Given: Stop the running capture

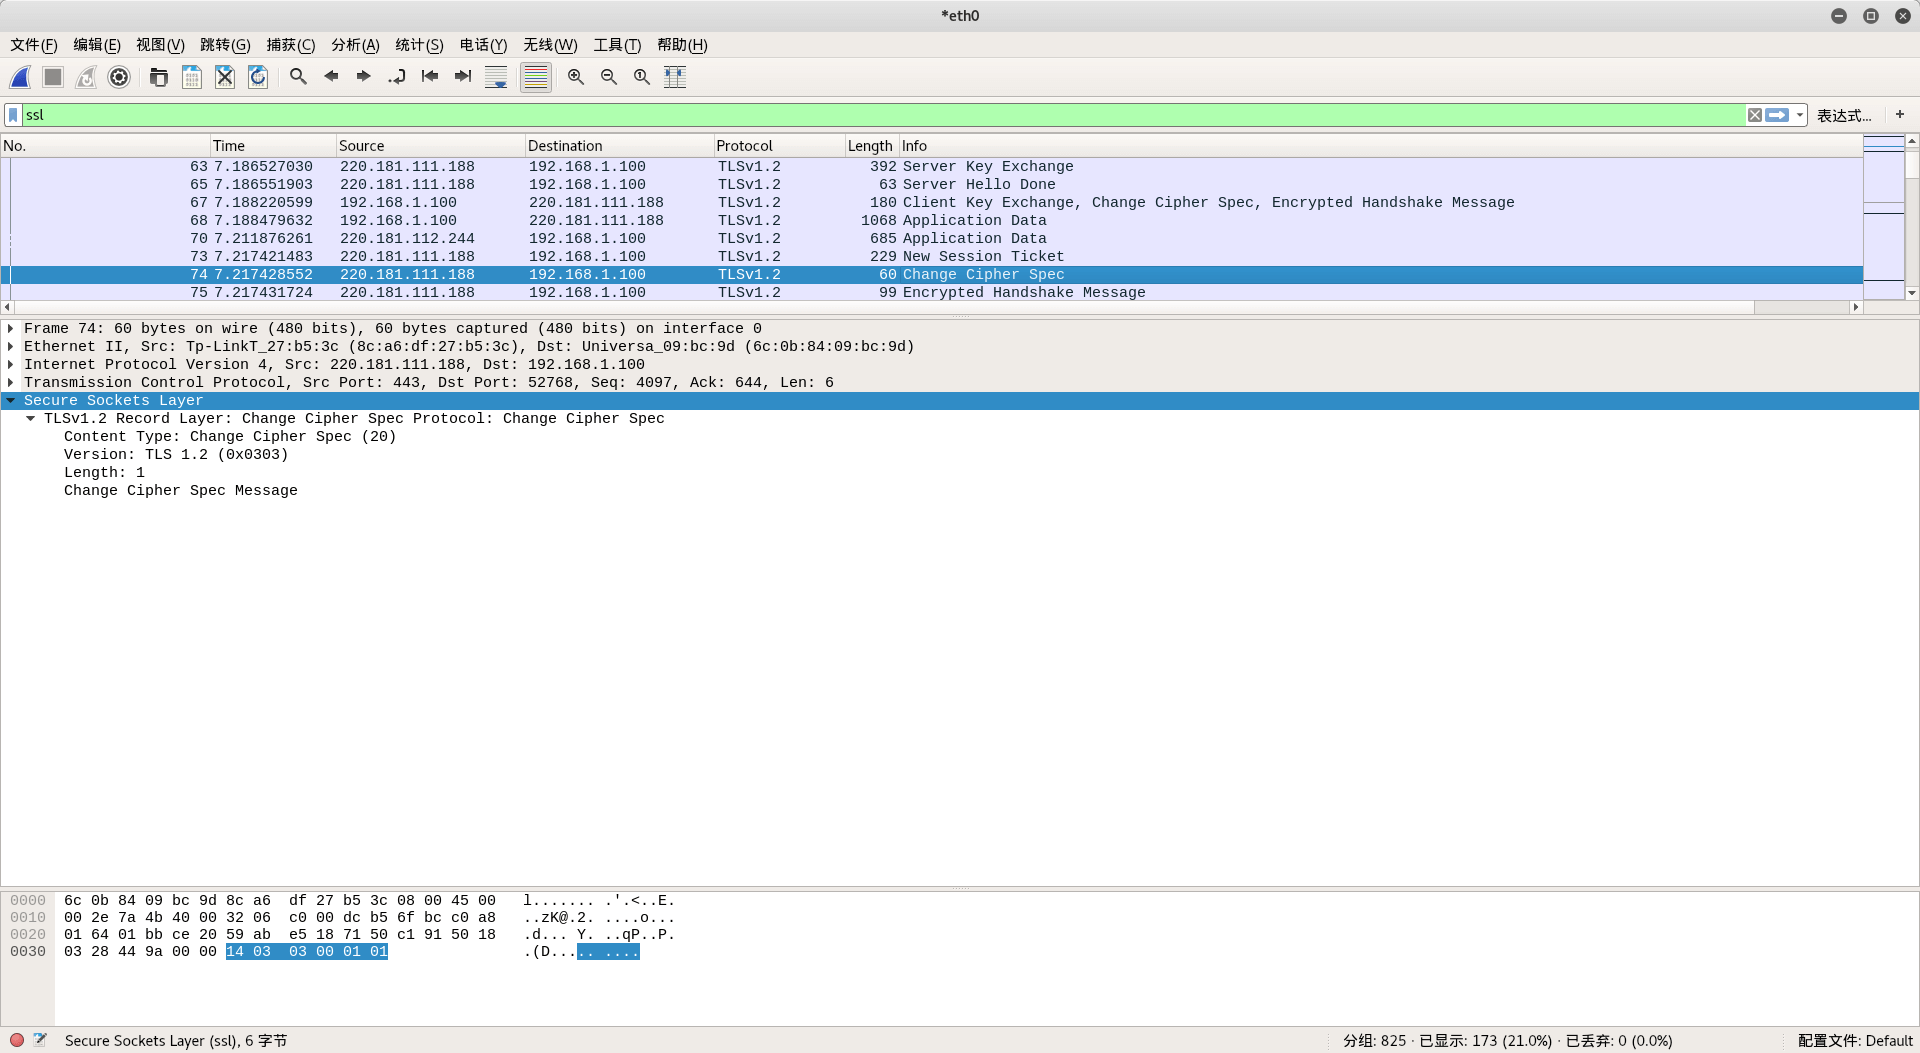Looking at the screenshot, I should pyautogui.click(x=53, y=77).
